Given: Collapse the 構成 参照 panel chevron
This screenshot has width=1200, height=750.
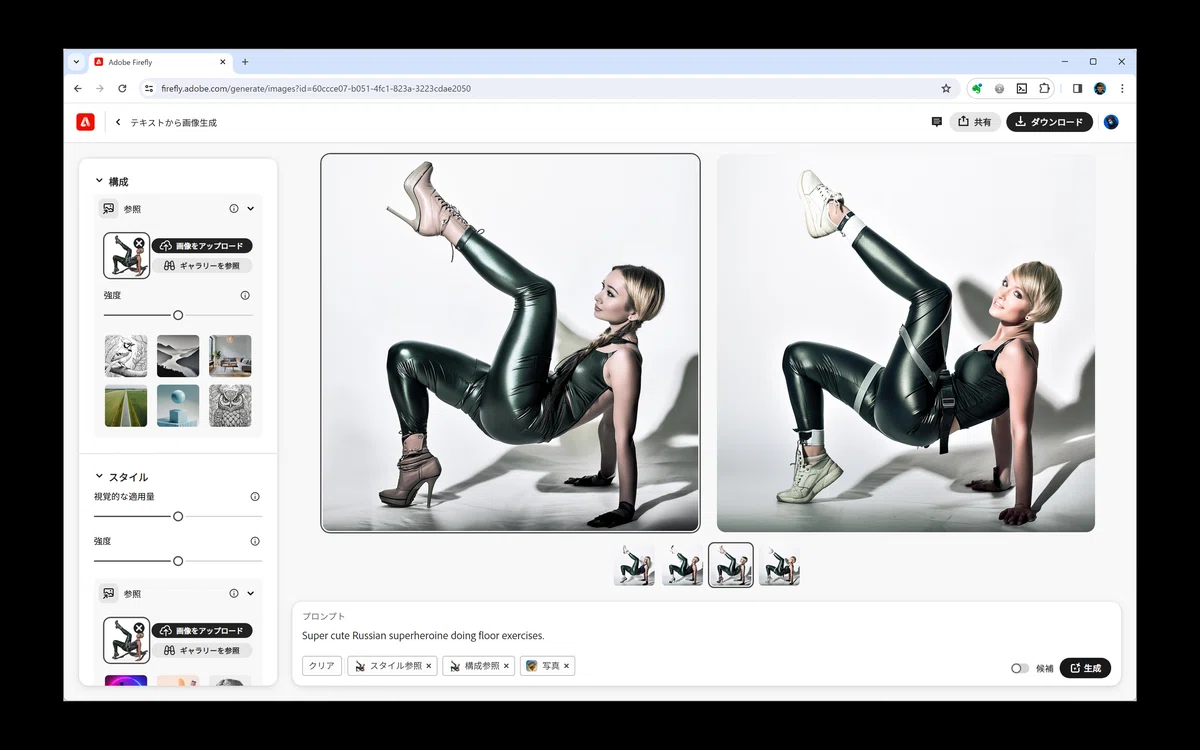Looking at the screenshot, I should (250, 209).
